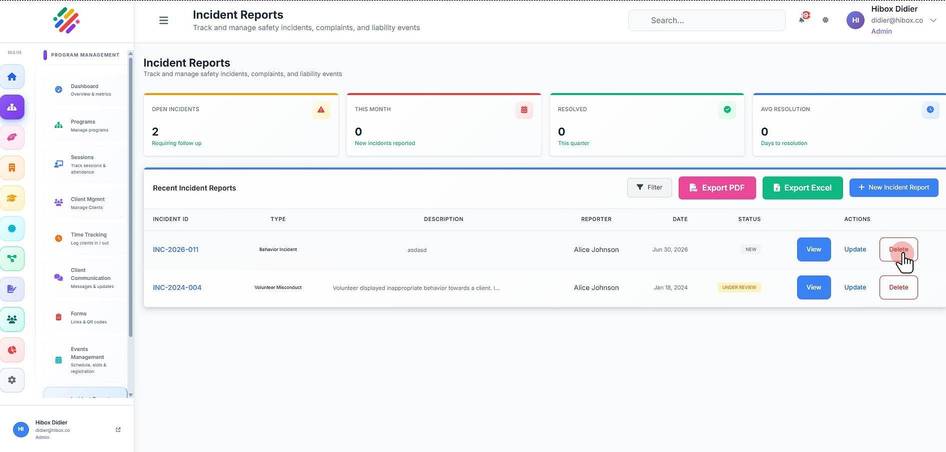Image resolution: width=946 pixels, height=452 pixels.
Task: Click the open incidents warning triangle icon
Action: (x=321, y=110)
